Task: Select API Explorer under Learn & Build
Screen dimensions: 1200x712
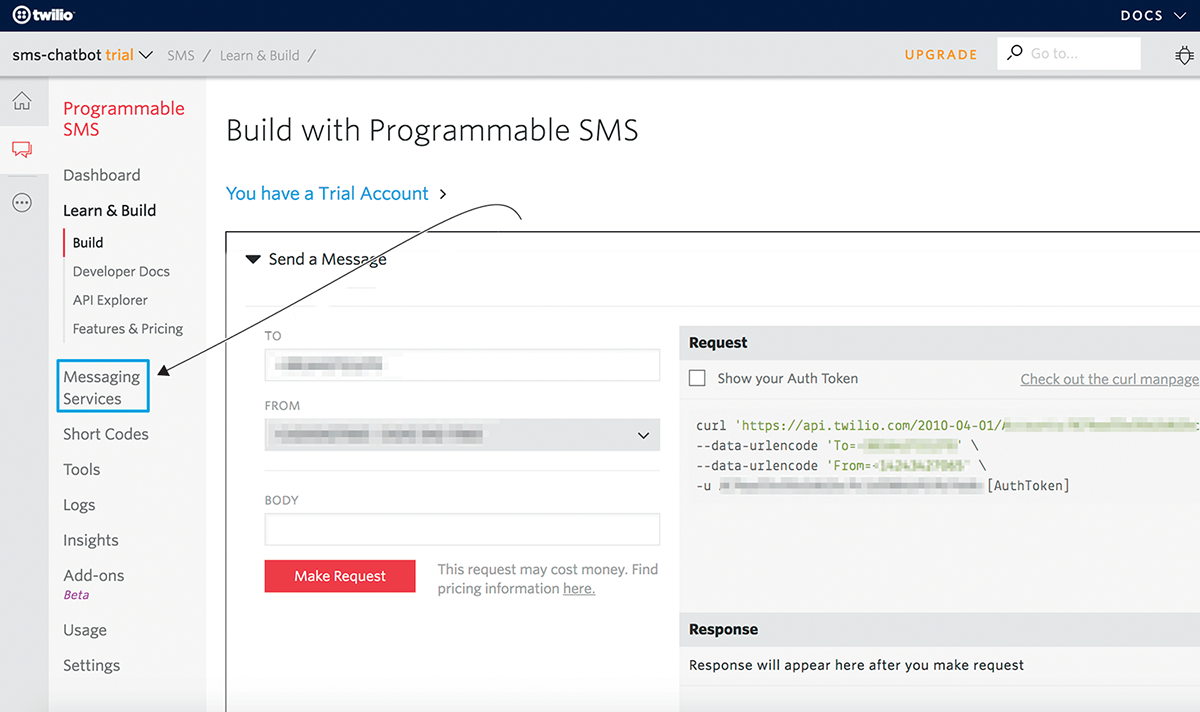Action: pyautogui.click(x=110, y=300)
